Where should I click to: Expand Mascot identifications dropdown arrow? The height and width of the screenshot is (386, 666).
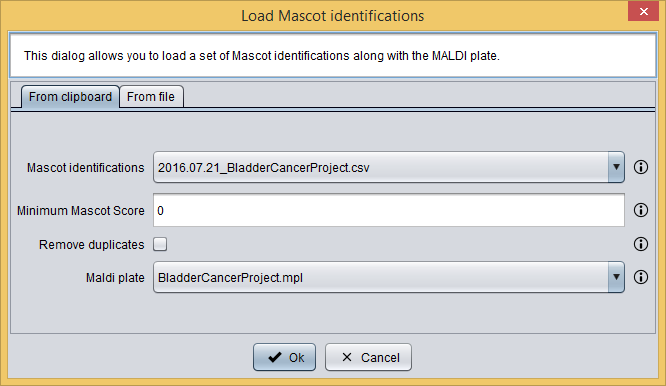[616, 167]
